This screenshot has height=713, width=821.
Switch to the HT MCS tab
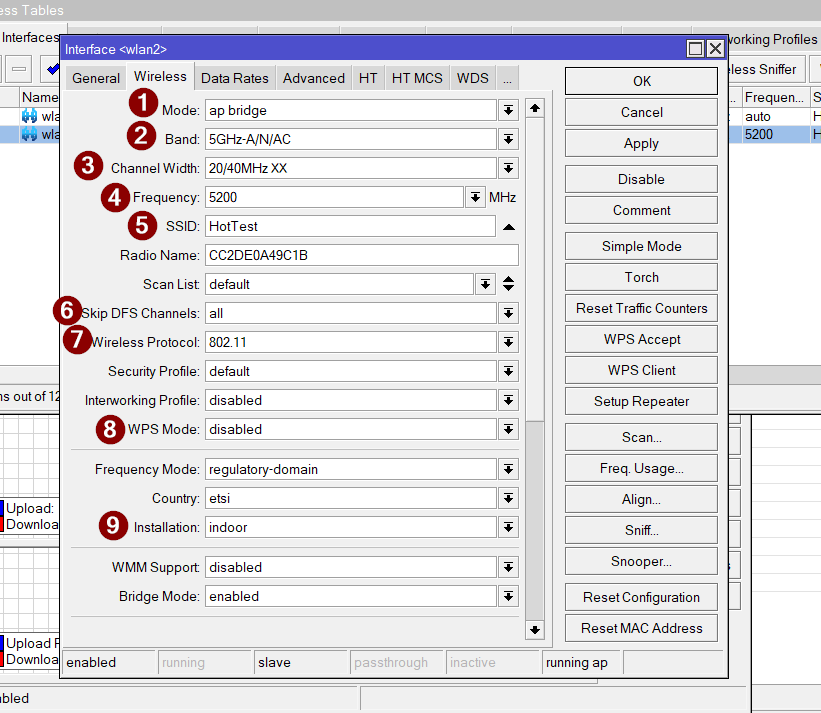coord(417,79)
